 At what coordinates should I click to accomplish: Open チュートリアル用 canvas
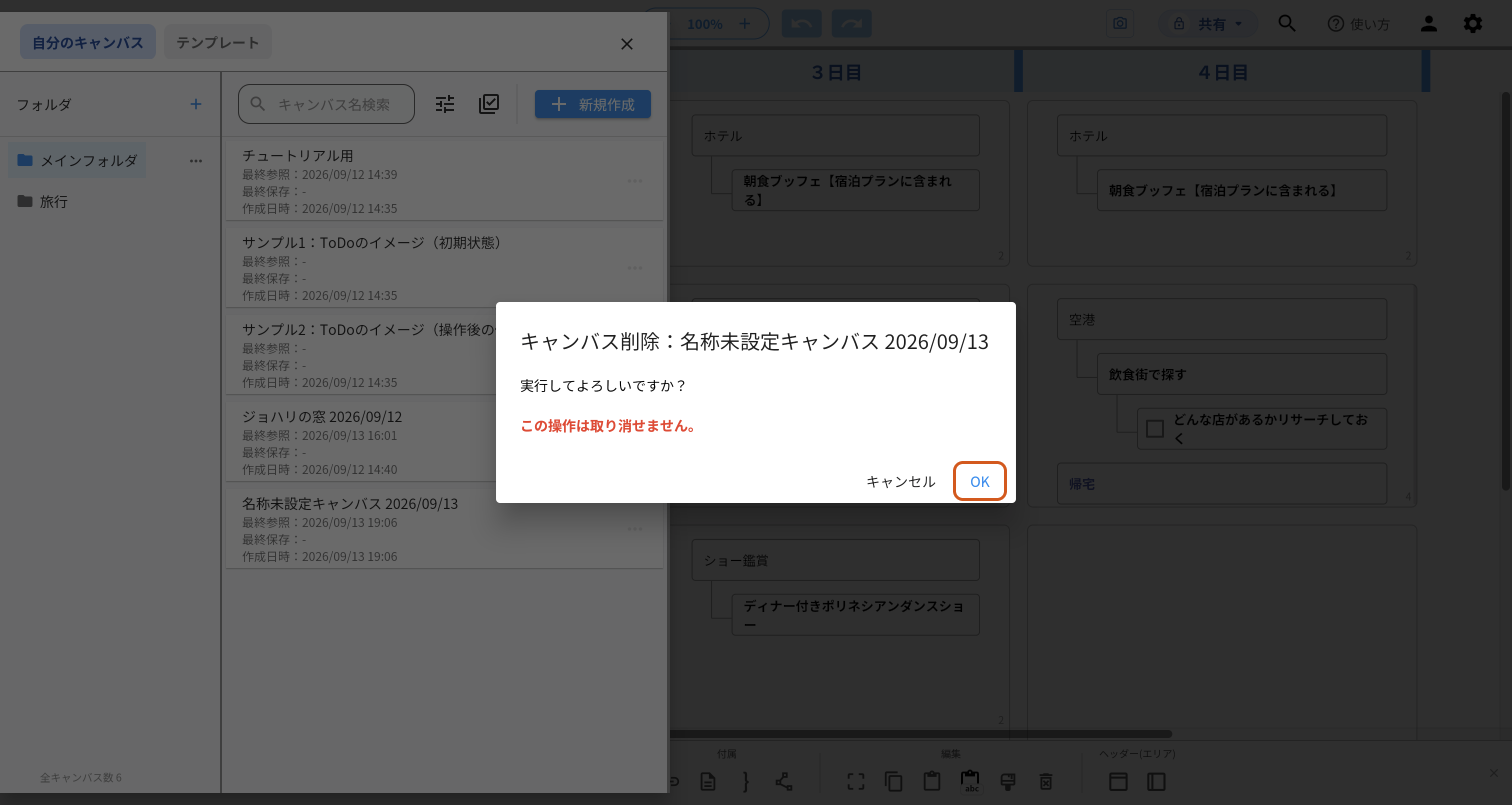tap(444, 181)
